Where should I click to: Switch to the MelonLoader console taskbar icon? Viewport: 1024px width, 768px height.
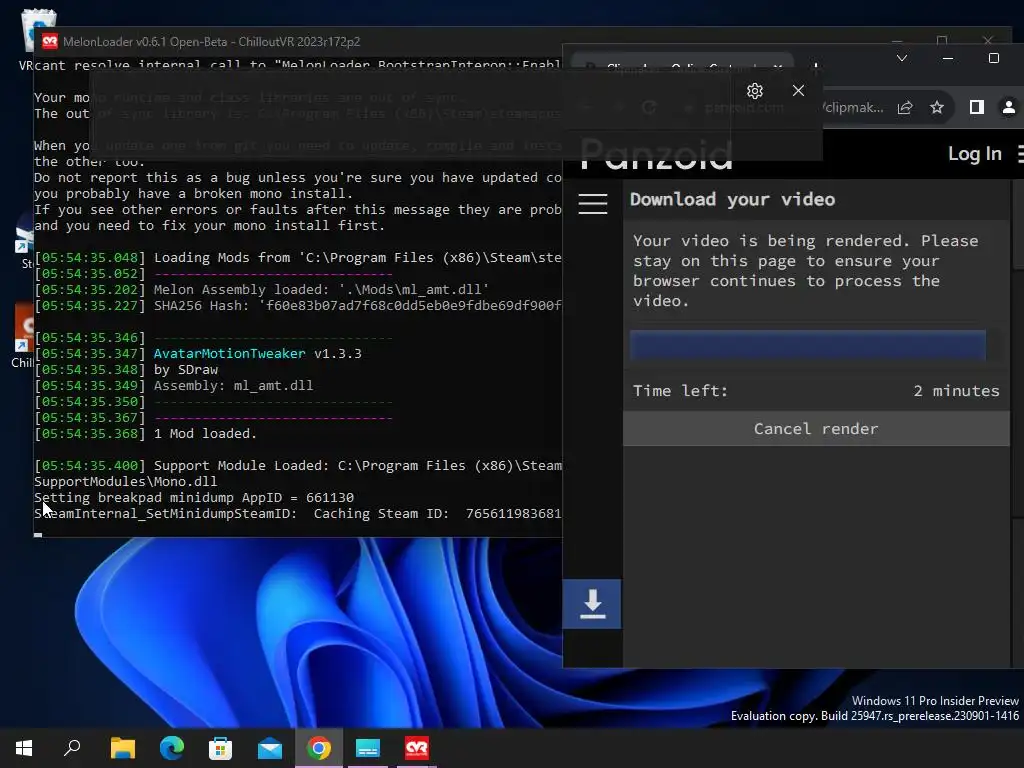tap(368, 748)
